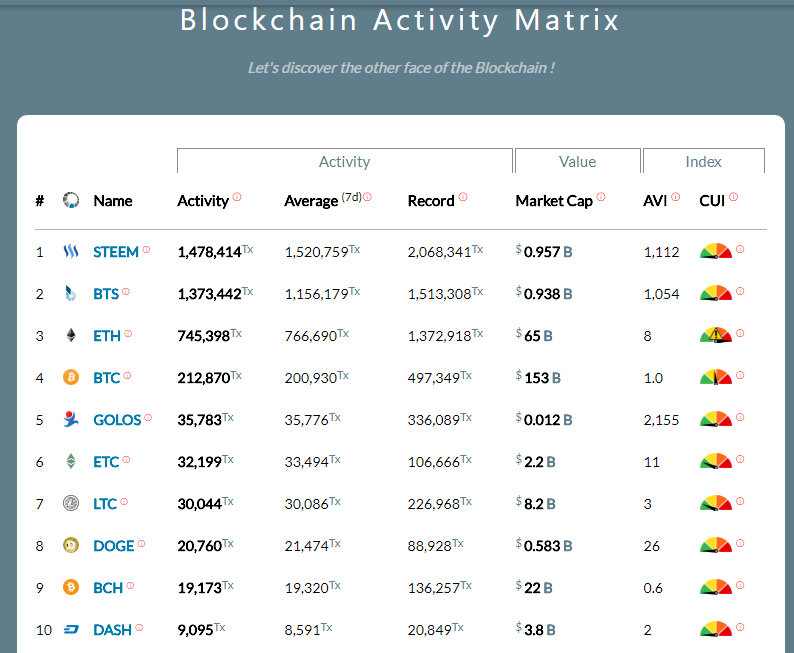
Task: Open the ETH blockchain link
Action: point(107,336)
